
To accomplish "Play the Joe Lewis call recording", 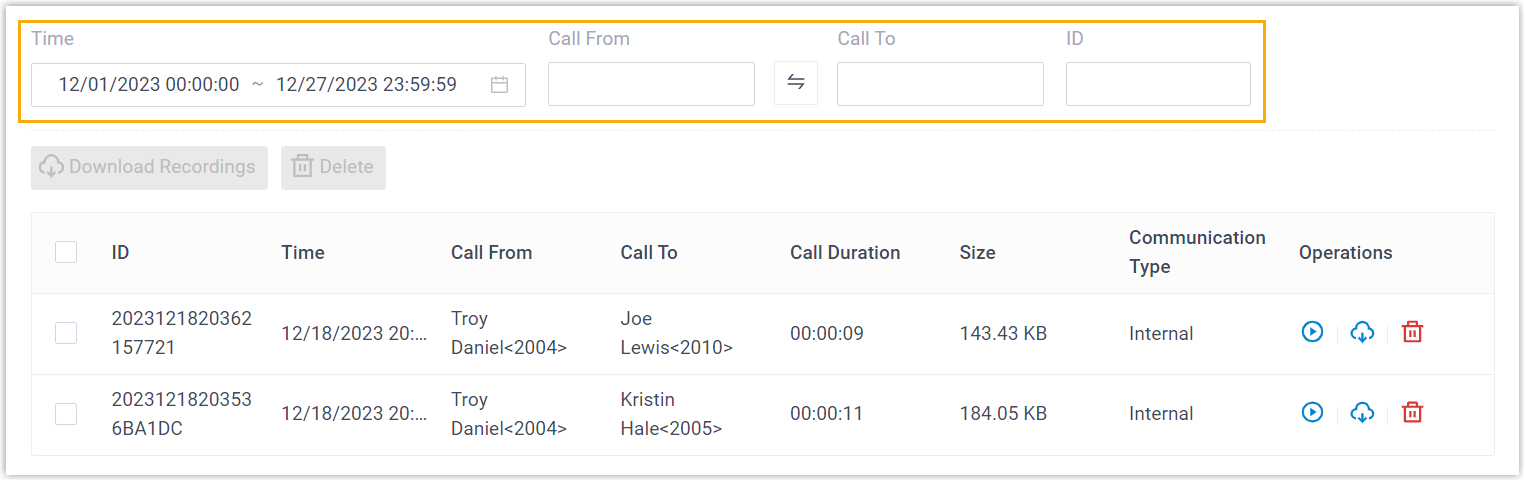I will (x=1312, y=332).
